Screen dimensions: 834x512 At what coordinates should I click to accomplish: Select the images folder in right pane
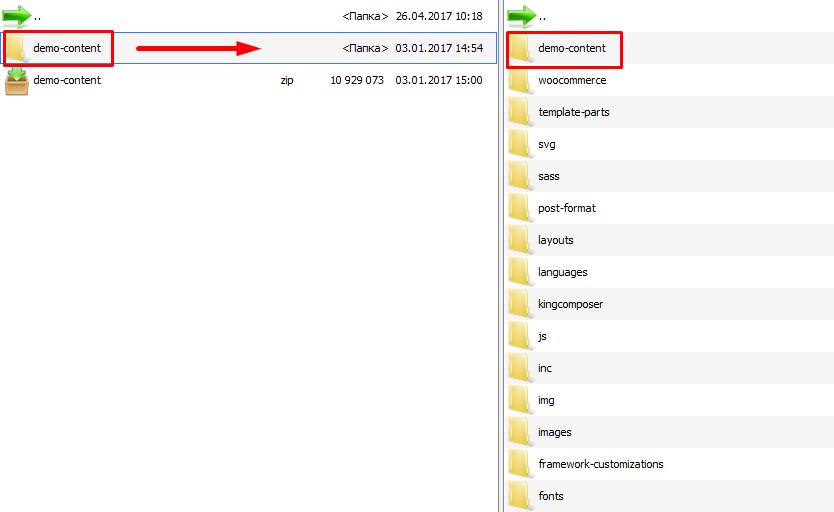coord(555,432)
